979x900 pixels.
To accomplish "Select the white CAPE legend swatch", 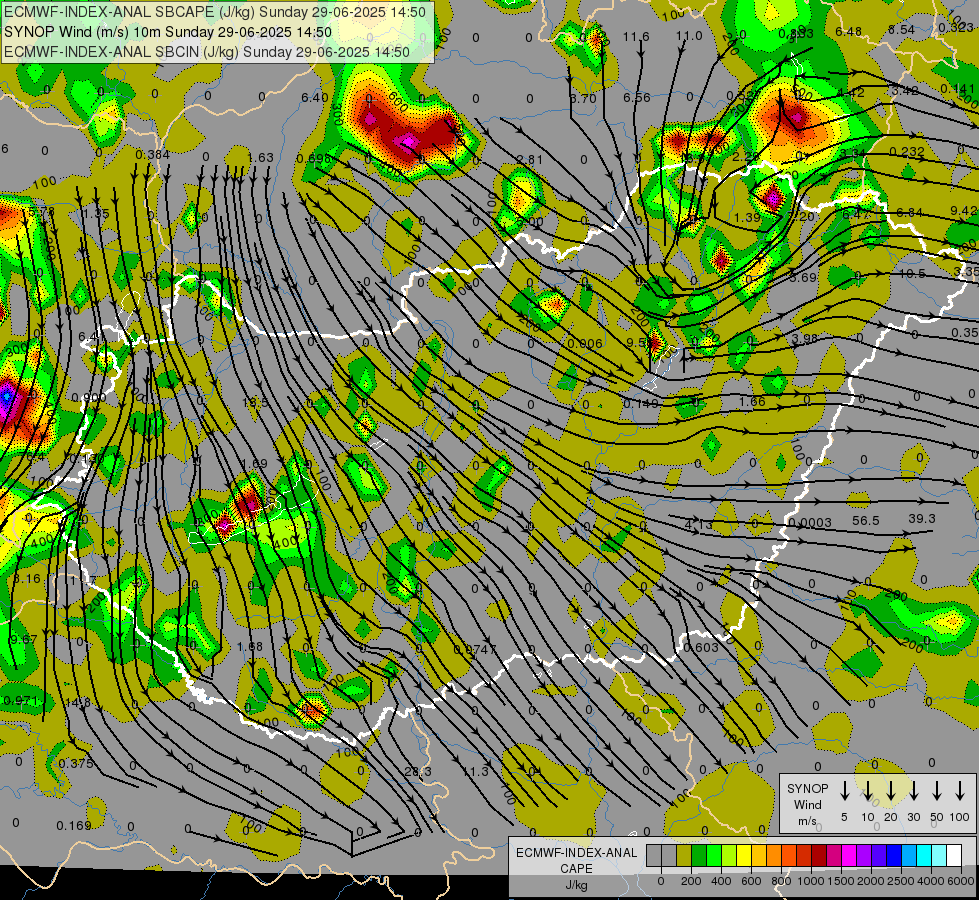I will click(953, 856).
